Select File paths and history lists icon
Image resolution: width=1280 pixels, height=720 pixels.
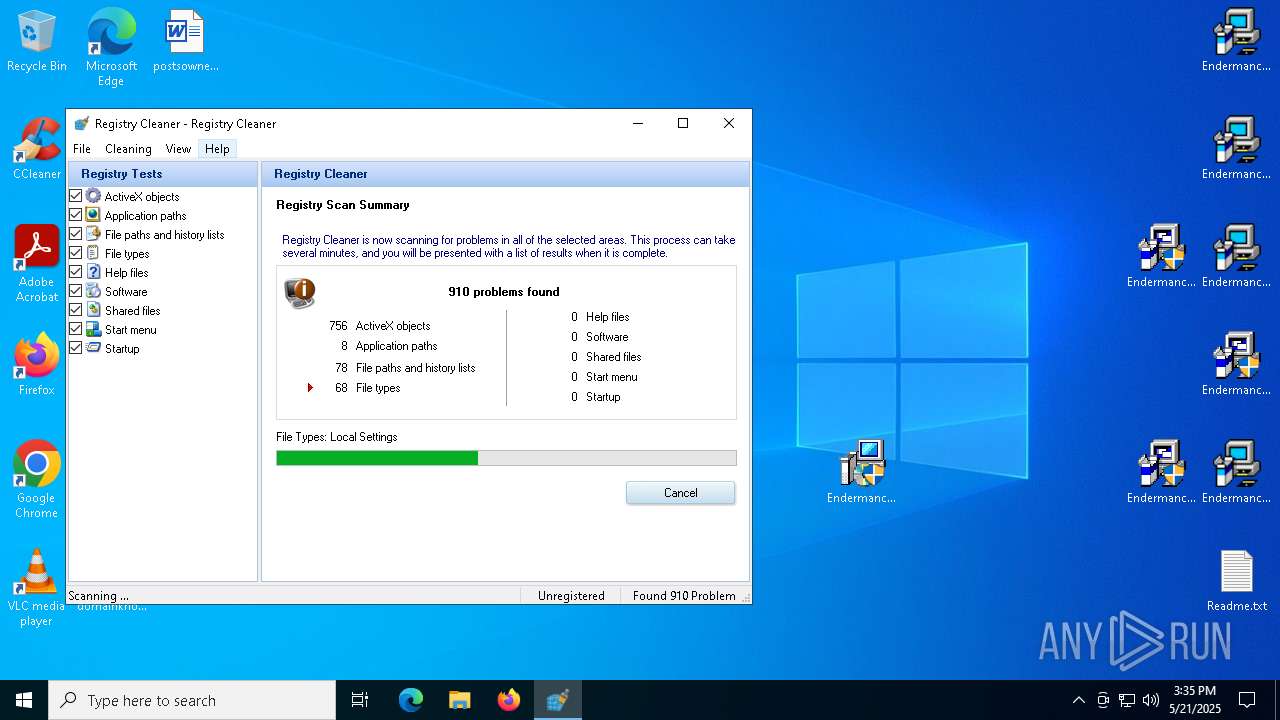click(x=93, y=234)
